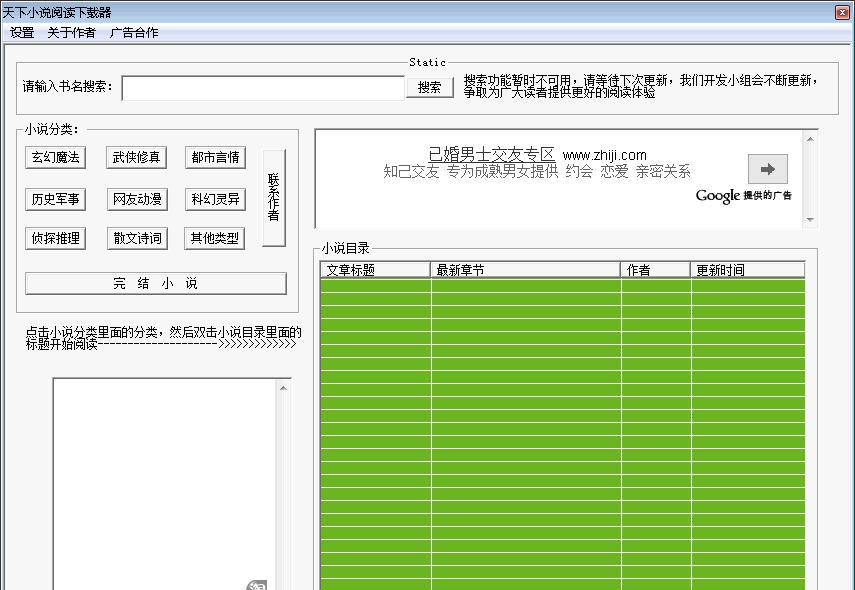
Task: Select the 散文诗词 category
Action: click(137, 238)
